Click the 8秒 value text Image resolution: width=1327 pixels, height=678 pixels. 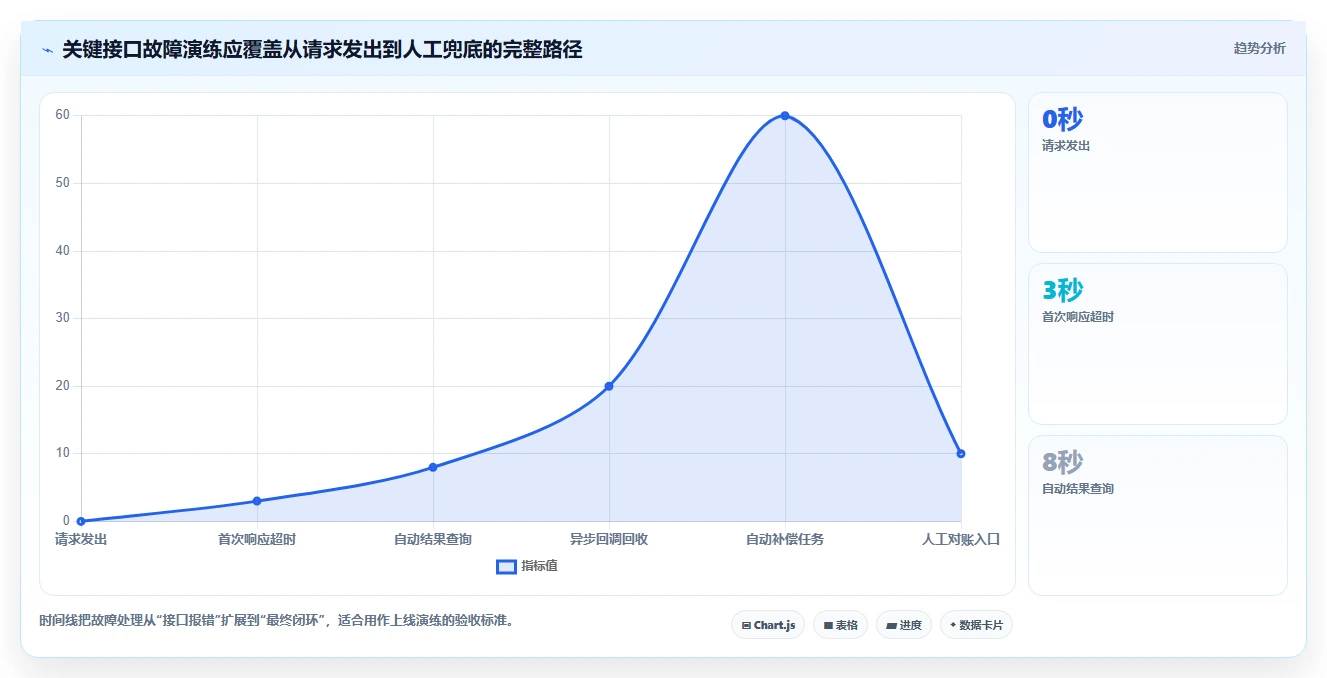[1062, 462]
